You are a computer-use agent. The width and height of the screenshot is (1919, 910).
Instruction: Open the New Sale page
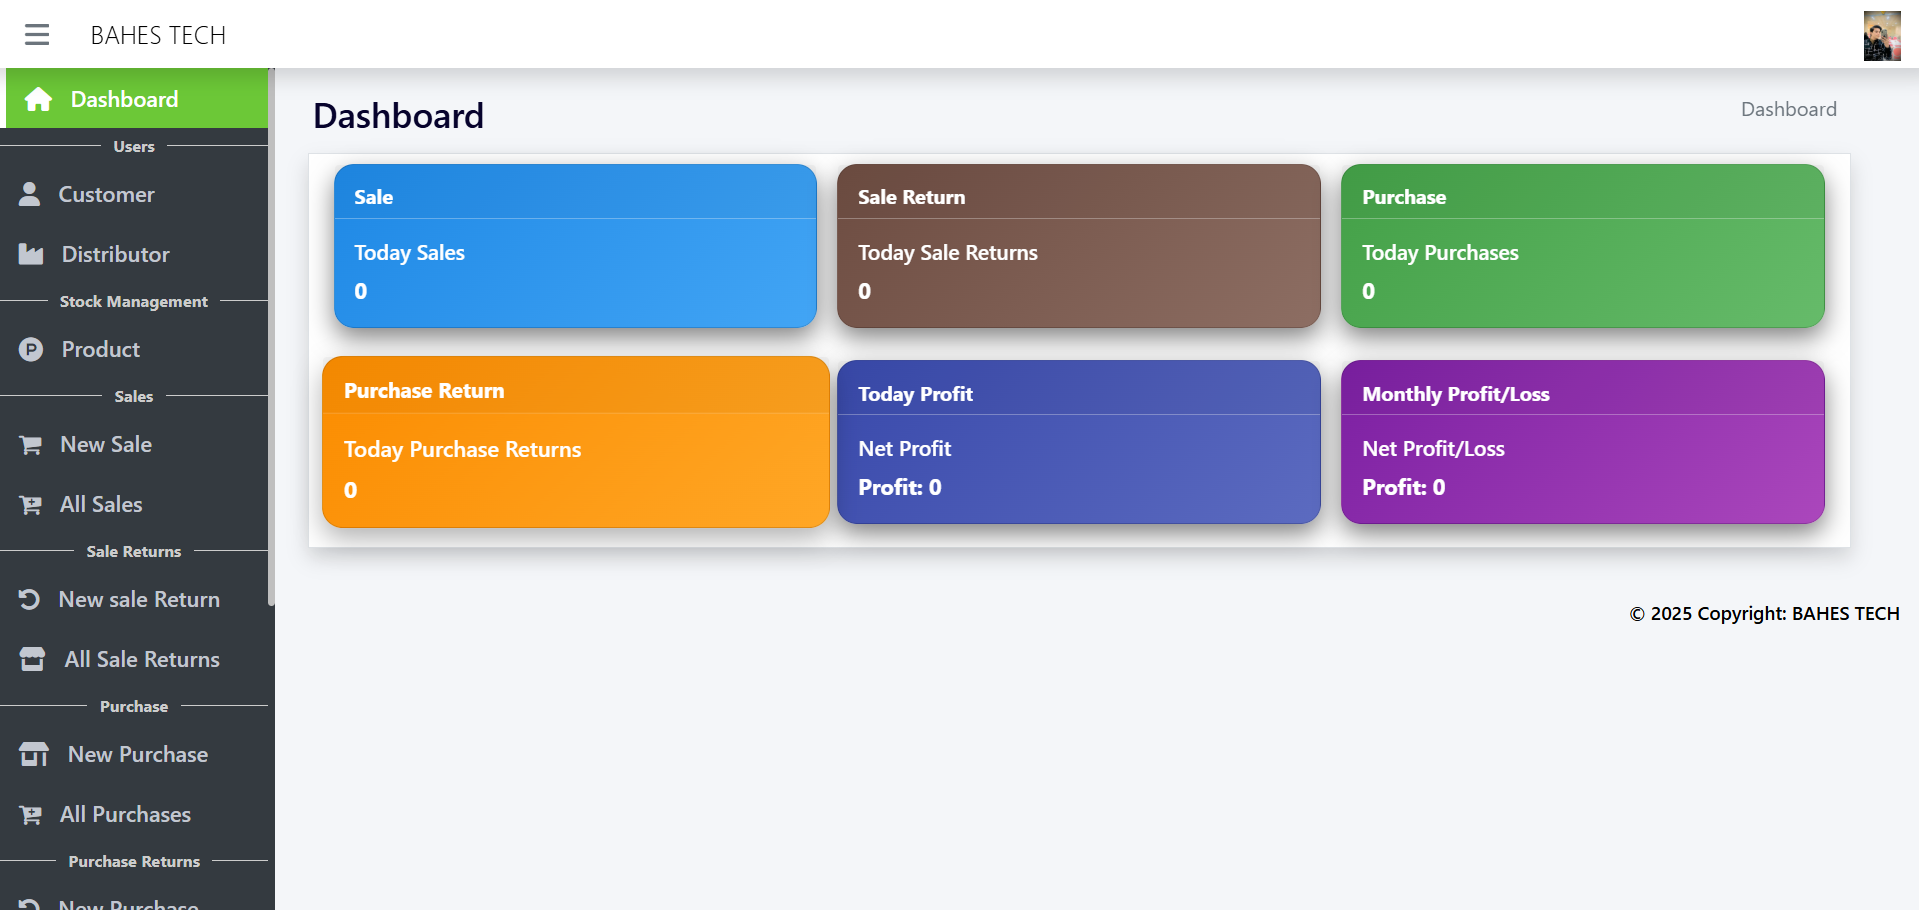[x=134, y=444]
